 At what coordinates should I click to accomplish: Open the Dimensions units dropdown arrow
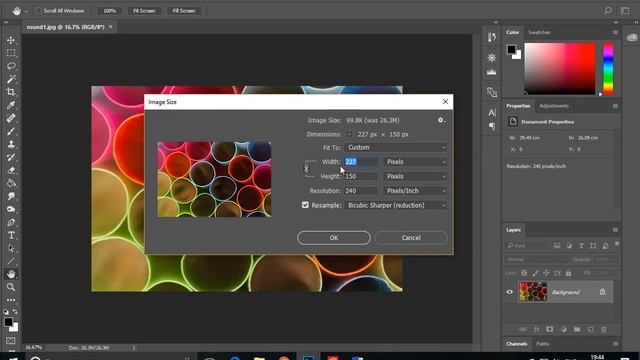349,134
